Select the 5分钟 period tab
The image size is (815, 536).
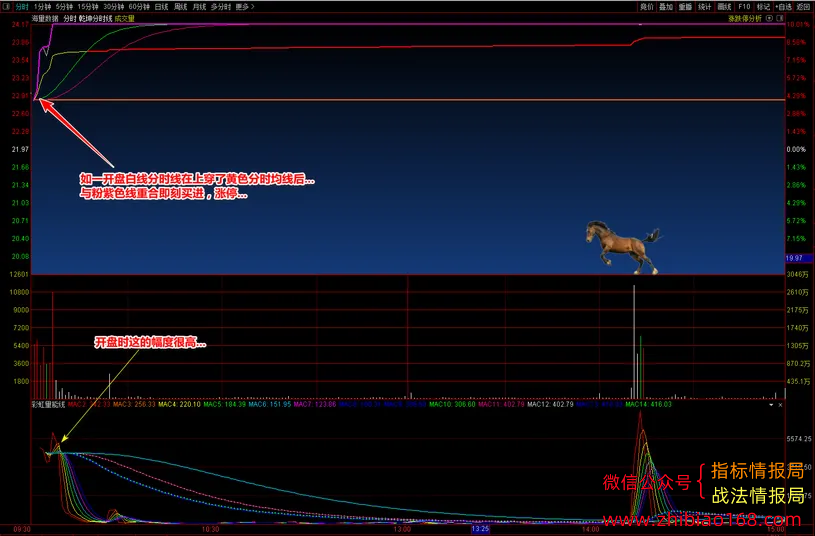64,7
